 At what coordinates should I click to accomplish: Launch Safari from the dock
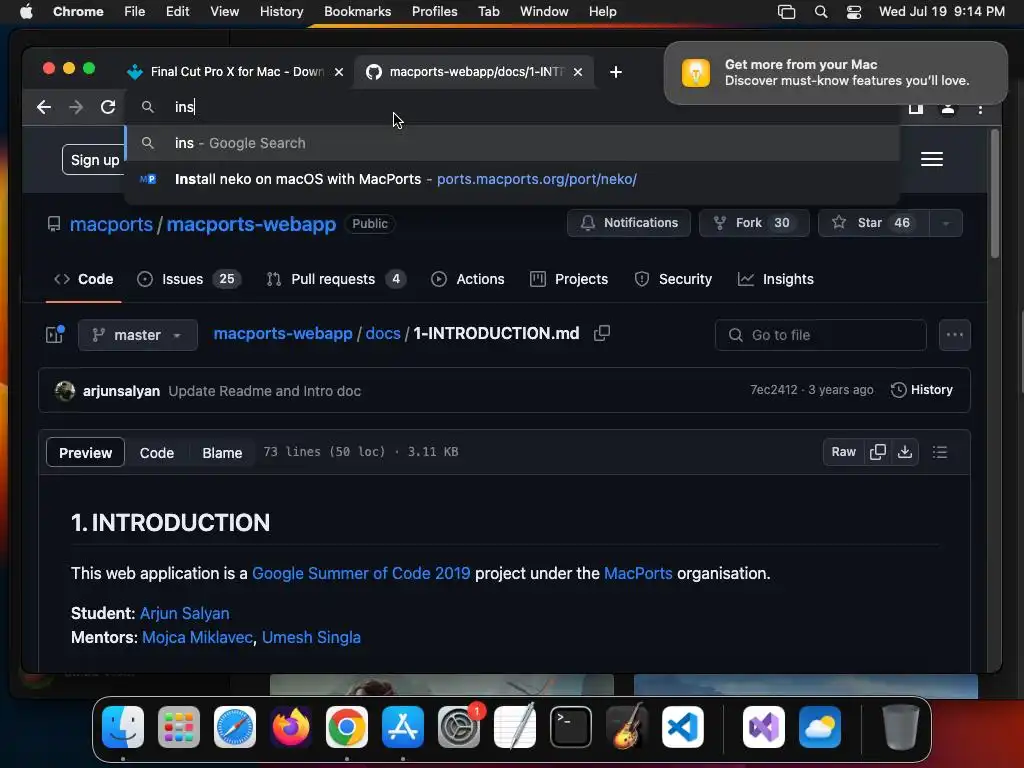click(x=235, y=727)
